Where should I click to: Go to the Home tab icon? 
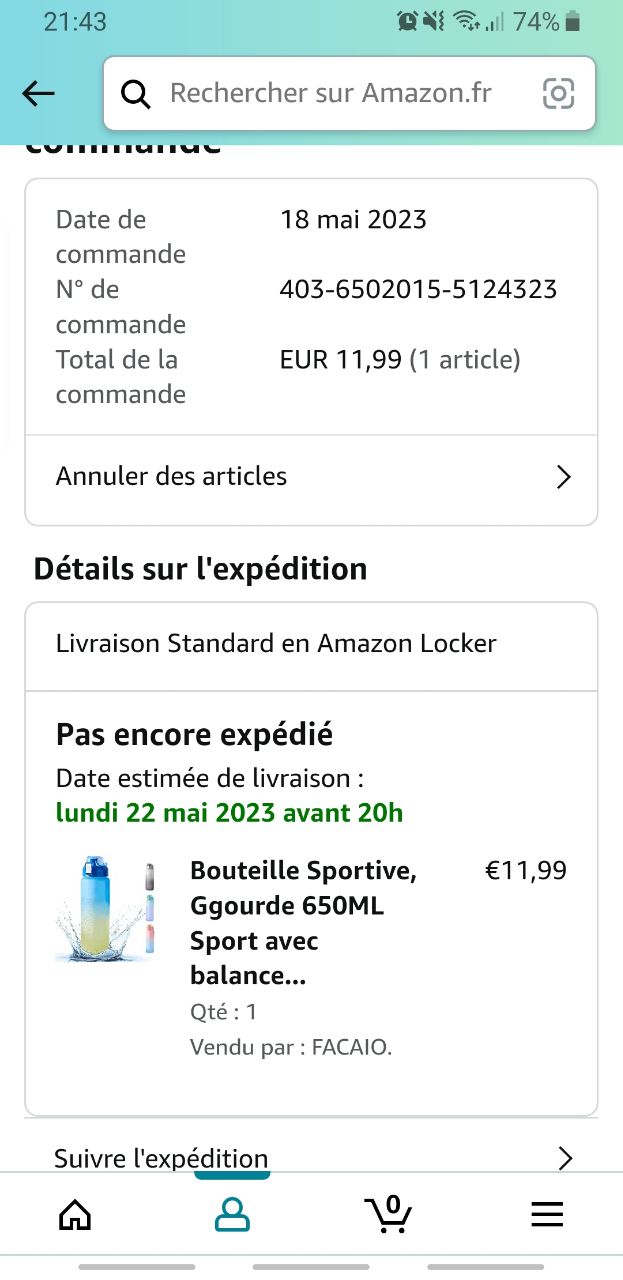[75, 1214]
